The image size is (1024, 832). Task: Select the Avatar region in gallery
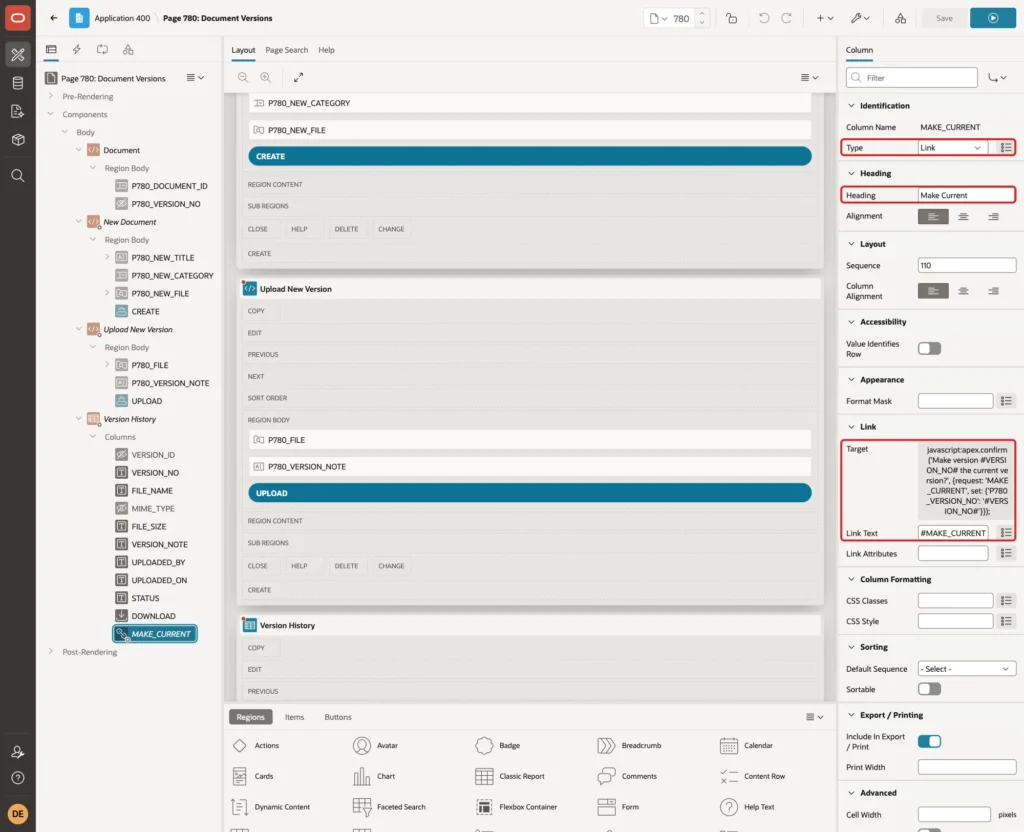(x=375, y=745)
